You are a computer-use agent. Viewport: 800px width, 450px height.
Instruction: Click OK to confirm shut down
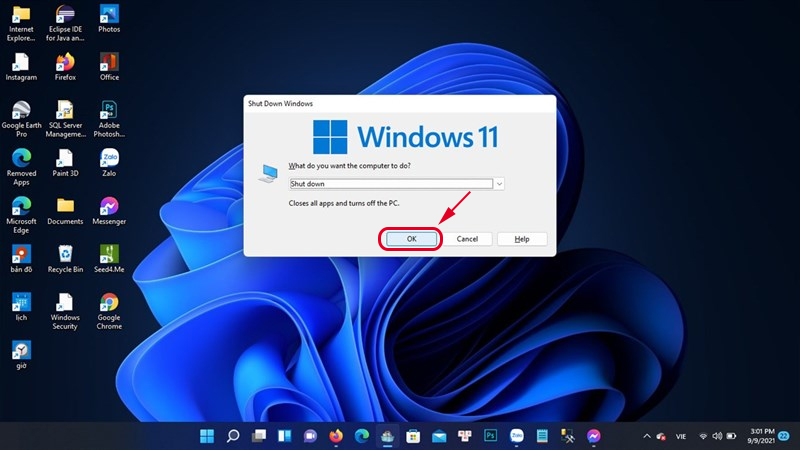(410, 239)
